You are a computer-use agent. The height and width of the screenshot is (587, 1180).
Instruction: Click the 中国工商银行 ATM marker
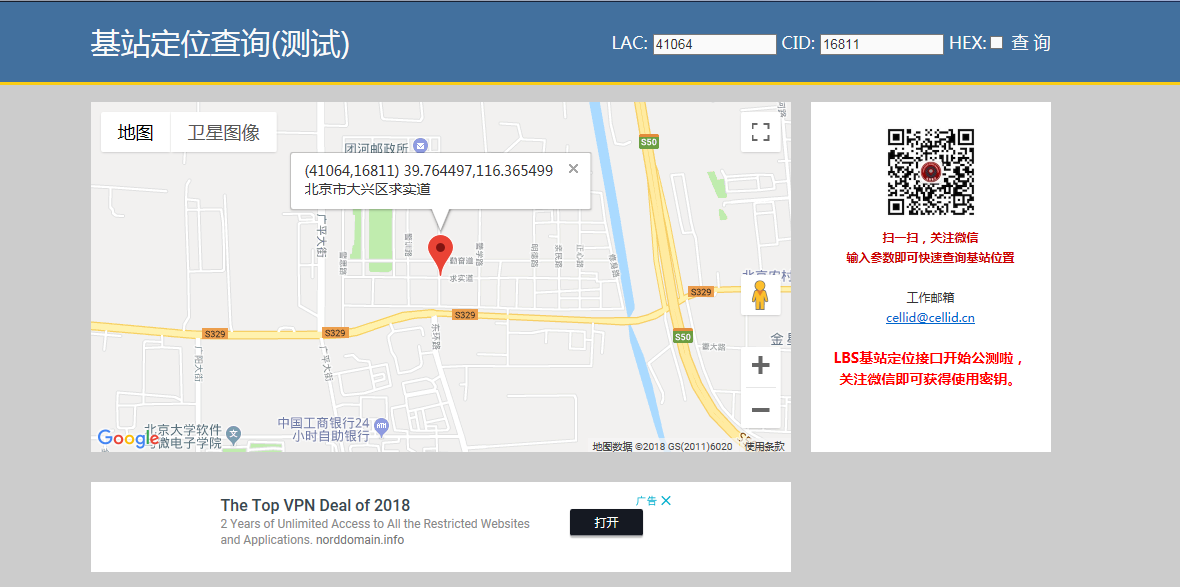[x=381, y=427]
